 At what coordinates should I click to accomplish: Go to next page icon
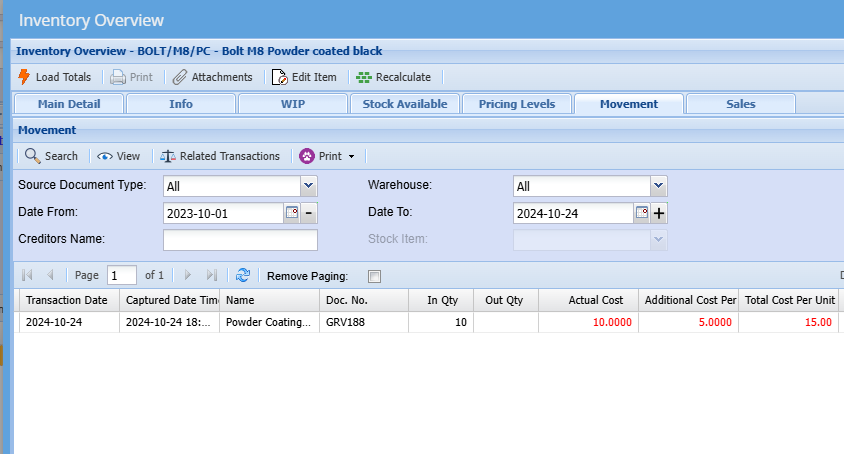(187, 275)
